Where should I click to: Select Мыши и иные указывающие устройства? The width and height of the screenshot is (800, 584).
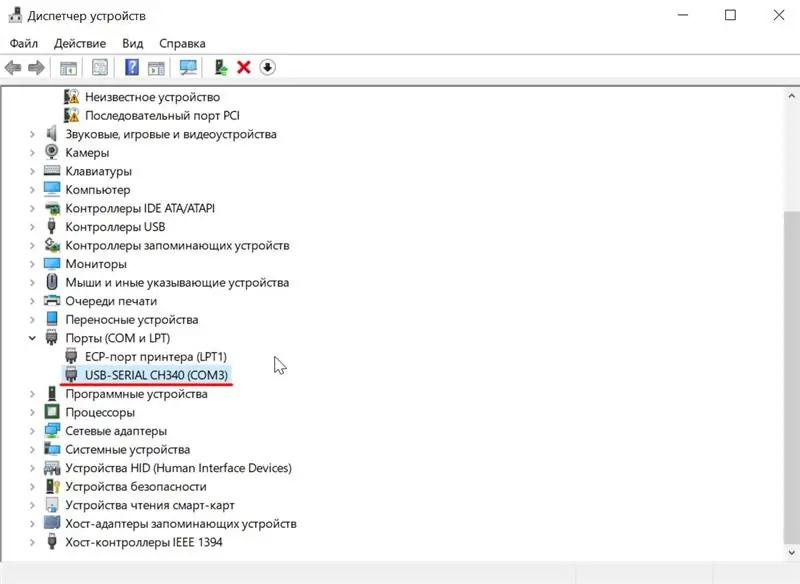coord(177,282)
